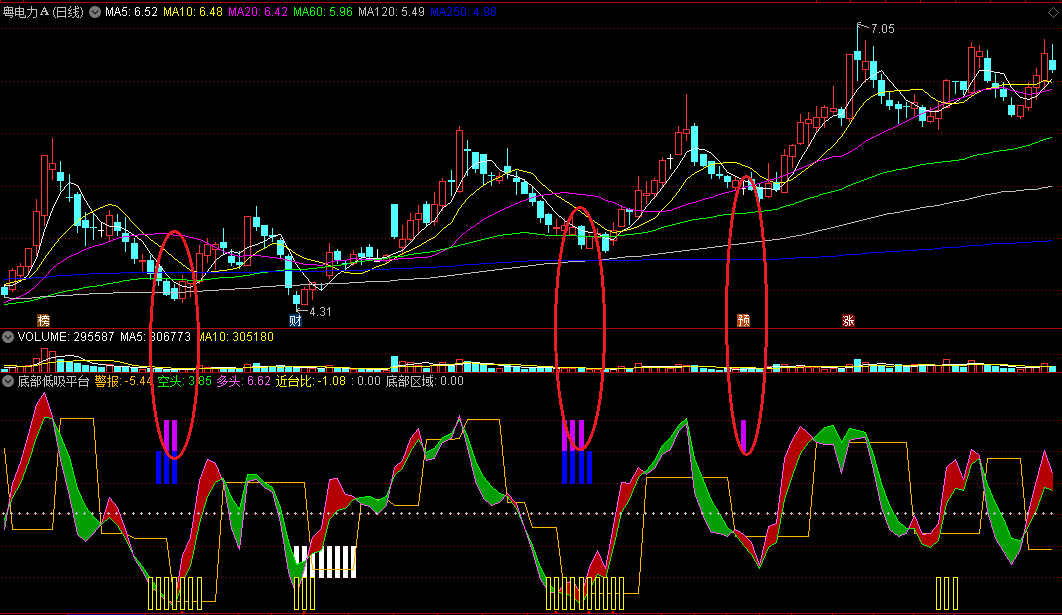Open the 榜 event marker
Viewport: 1062px width, 615px height.
click(43, 320)
